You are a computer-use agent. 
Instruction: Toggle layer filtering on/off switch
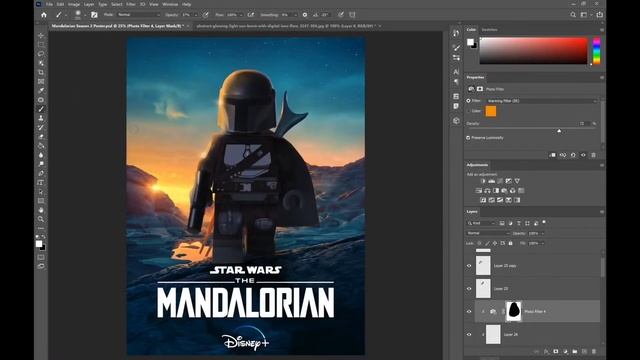click(544, 222)
